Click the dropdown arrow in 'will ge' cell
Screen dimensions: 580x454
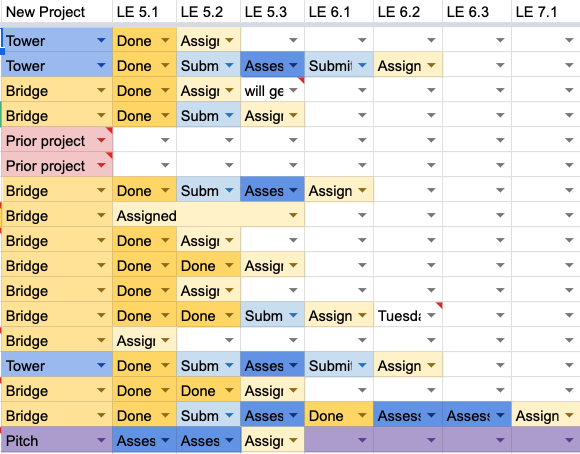(293, 90)
